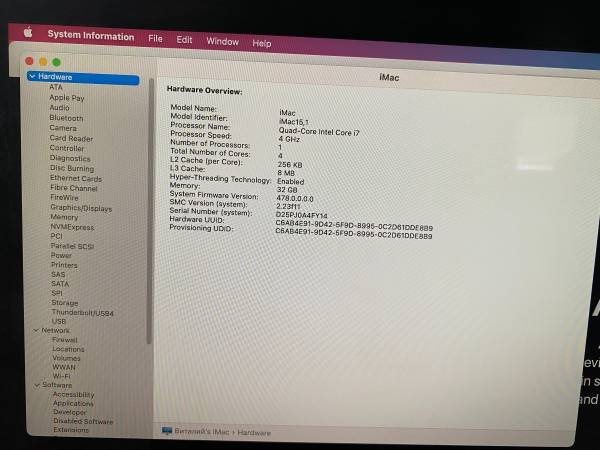The height and width of the screenshot is (450, 600).
Task: Click the green zoom window button
Action: [x=57, y=62]
